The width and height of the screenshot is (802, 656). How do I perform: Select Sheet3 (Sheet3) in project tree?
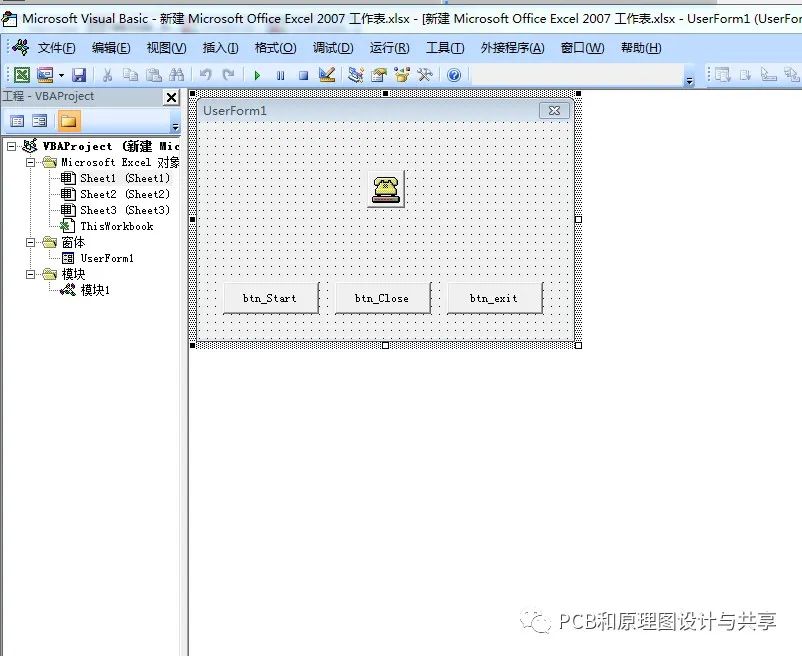pyautogui.click(x=125, y=210)
